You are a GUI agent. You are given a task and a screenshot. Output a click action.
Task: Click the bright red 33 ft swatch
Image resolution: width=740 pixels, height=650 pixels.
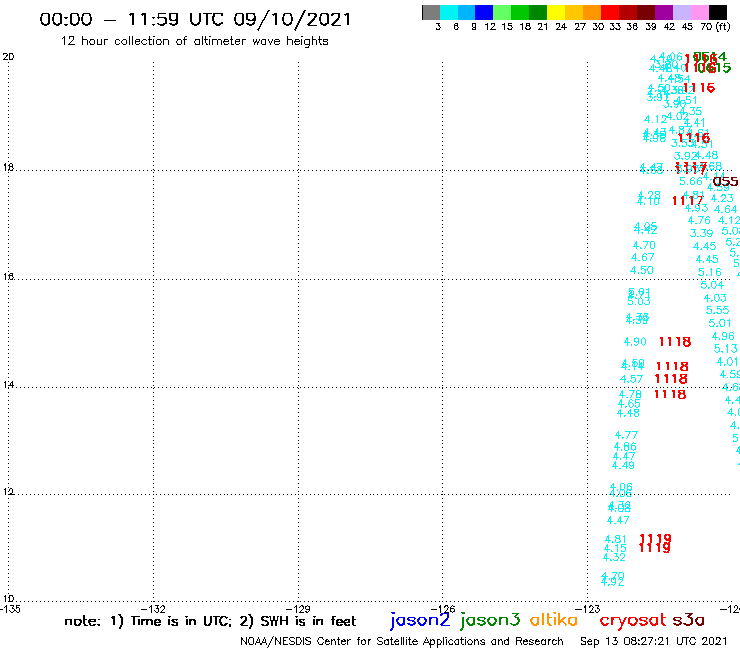610,12
